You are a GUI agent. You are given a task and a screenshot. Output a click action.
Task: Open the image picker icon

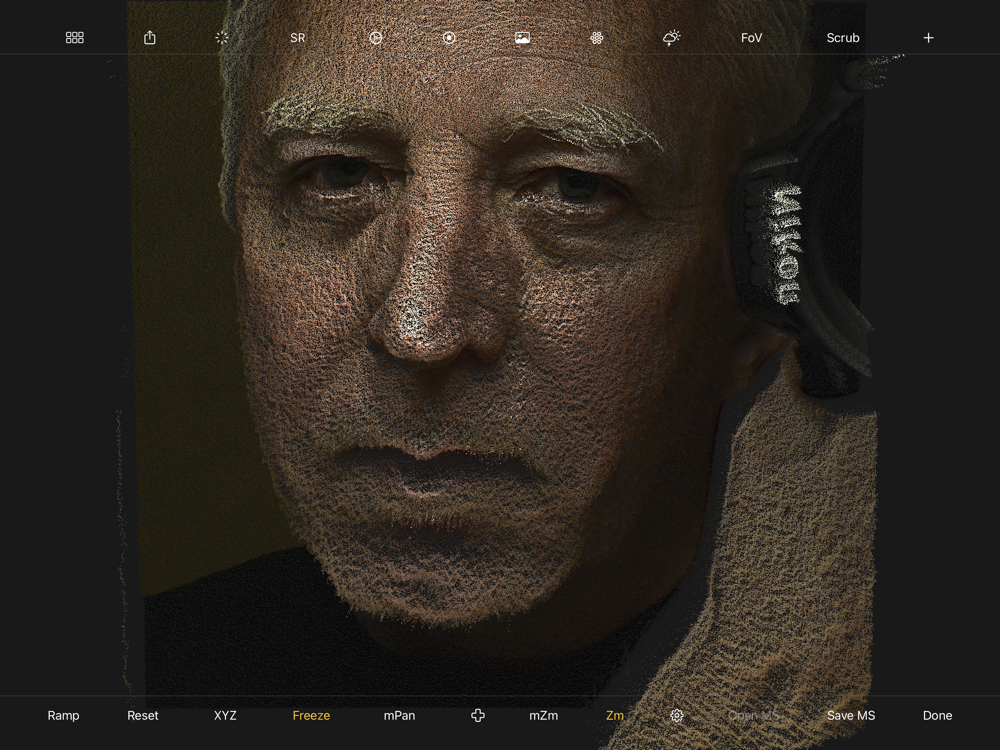[x=522, y=38]
